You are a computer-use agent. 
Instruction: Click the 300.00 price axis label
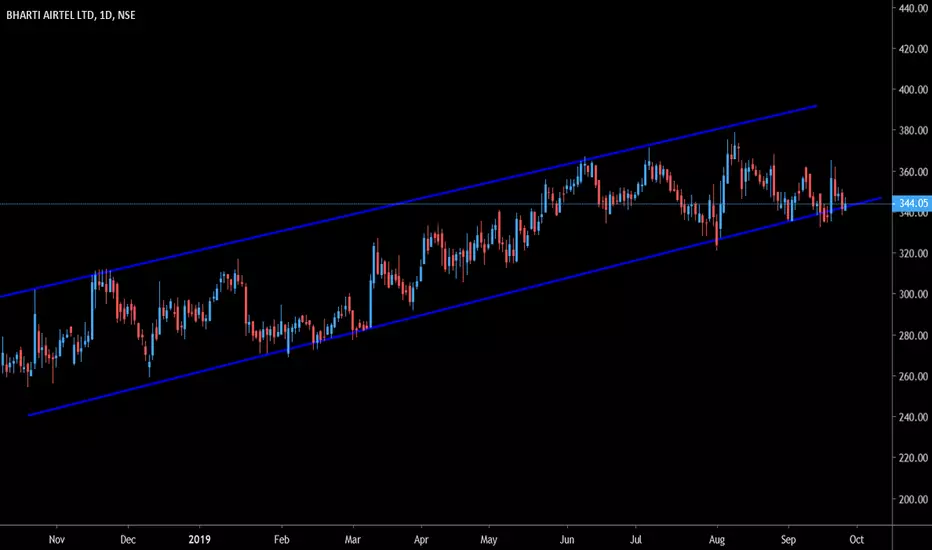click(x=914, y=294)
